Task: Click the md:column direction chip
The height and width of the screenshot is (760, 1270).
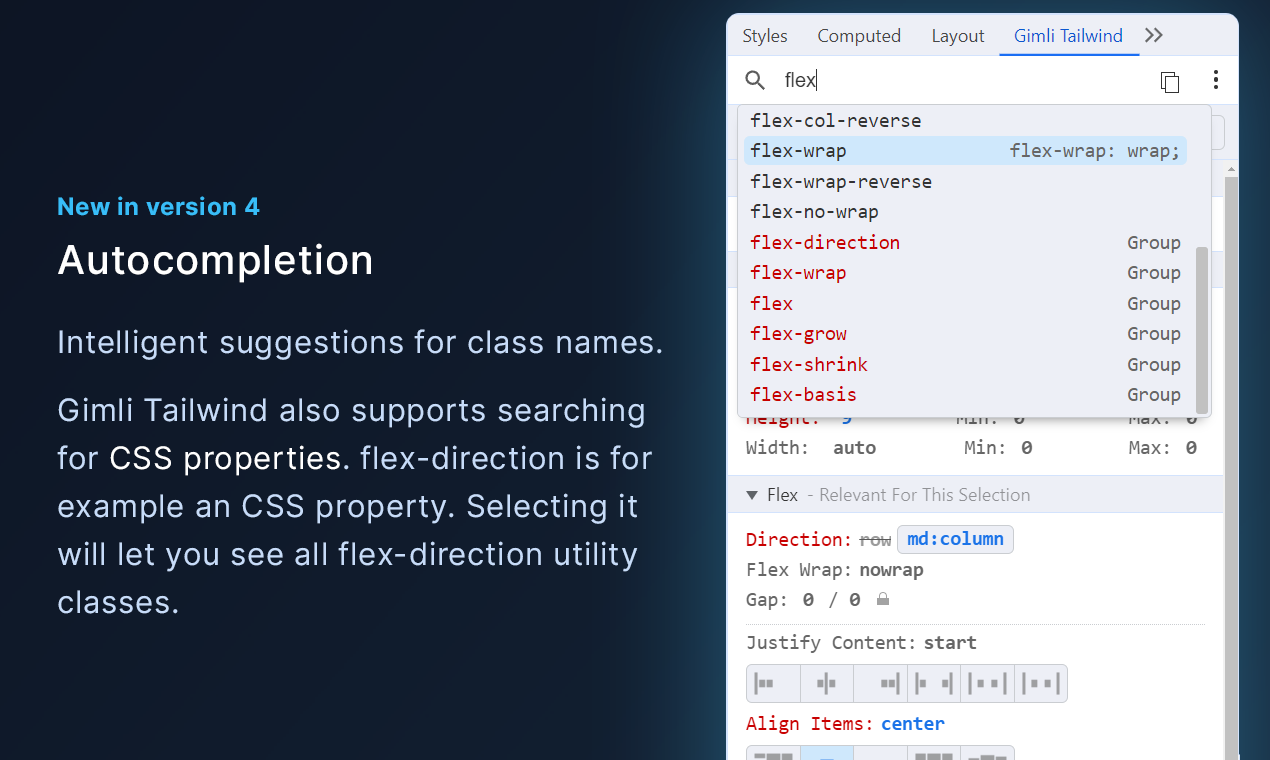Action: (955, 540)
